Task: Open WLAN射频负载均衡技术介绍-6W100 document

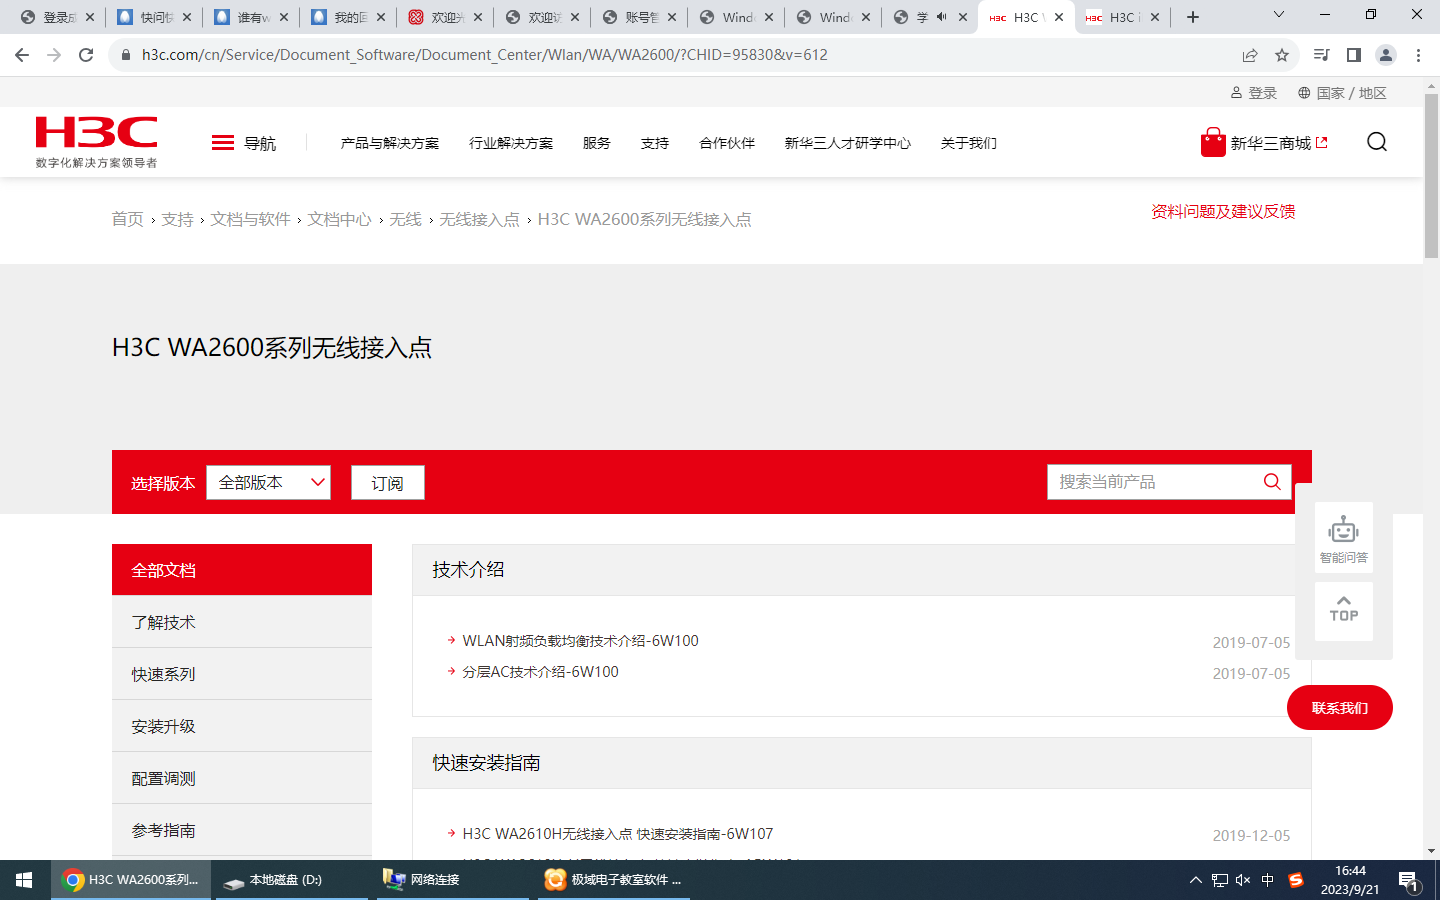Action: pos(580,641)
